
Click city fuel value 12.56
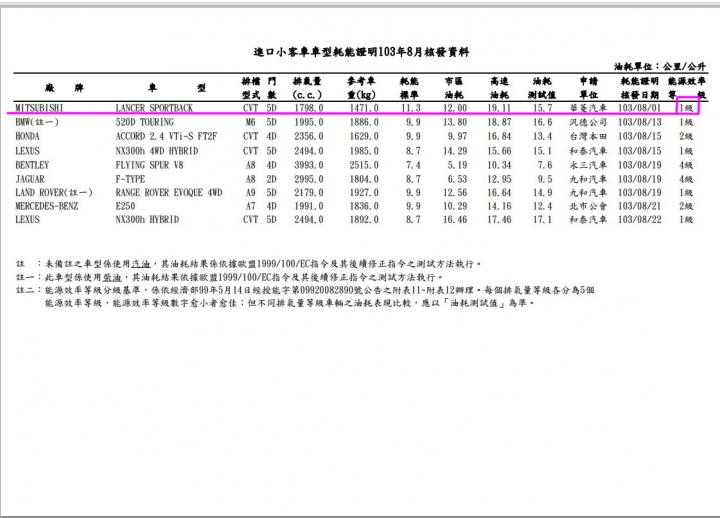tap(455, 193)
